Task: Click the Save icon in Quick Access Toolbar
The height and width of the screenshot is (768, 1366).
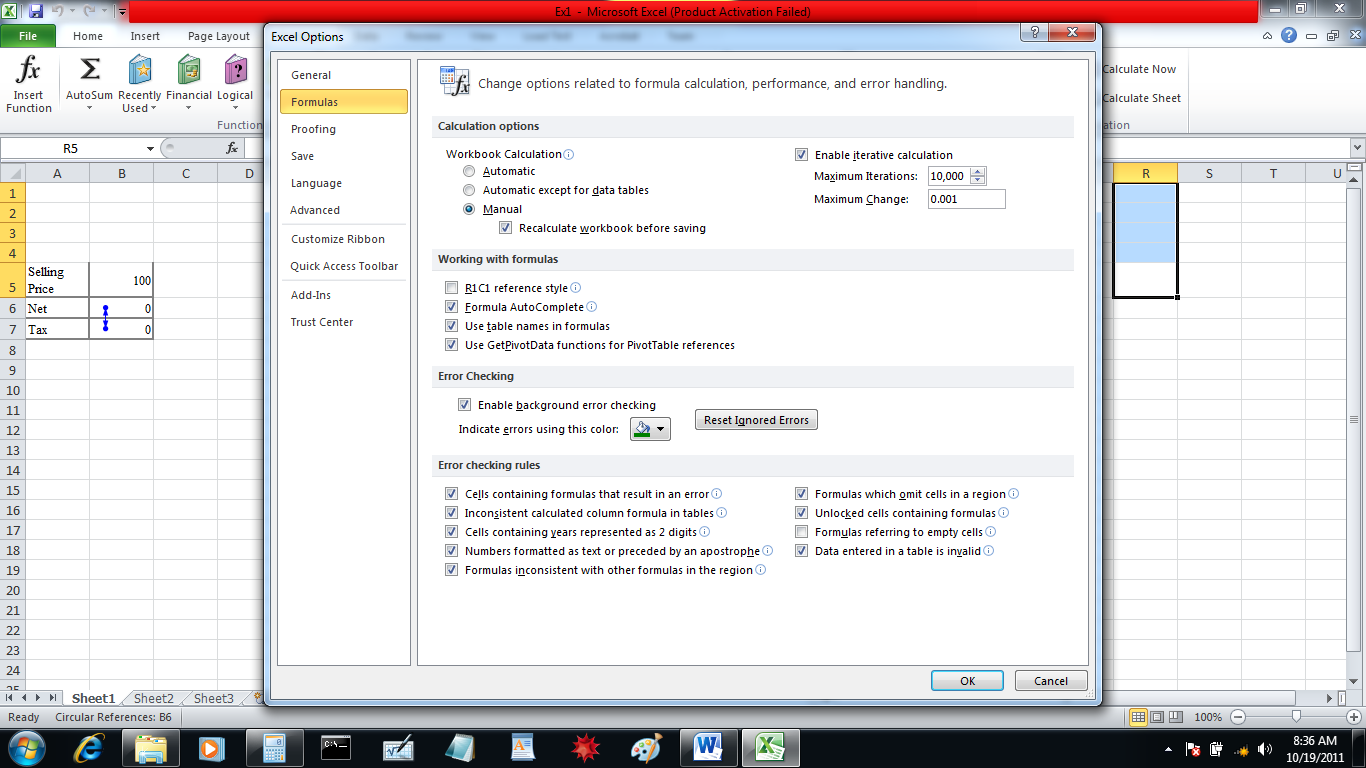Action: (x=36, y=11)
